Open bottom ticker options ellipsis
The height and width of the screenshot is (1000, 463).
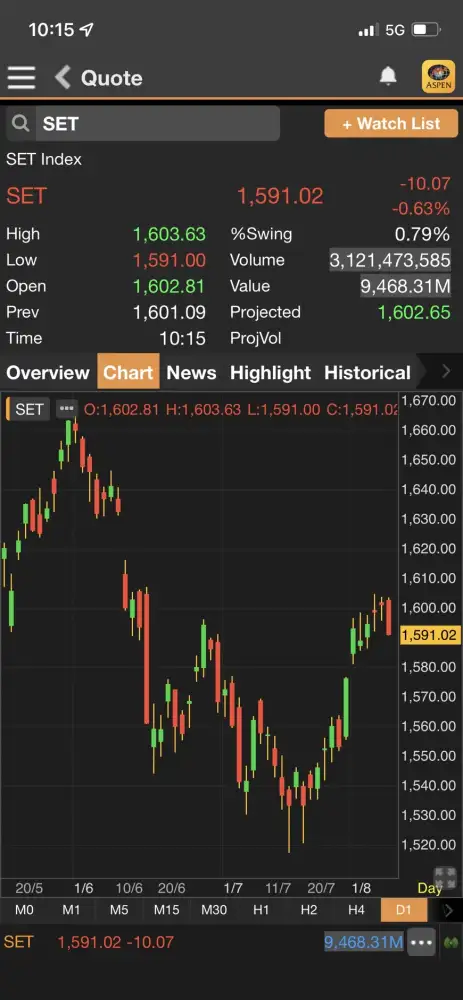click(x=422, y=942)
